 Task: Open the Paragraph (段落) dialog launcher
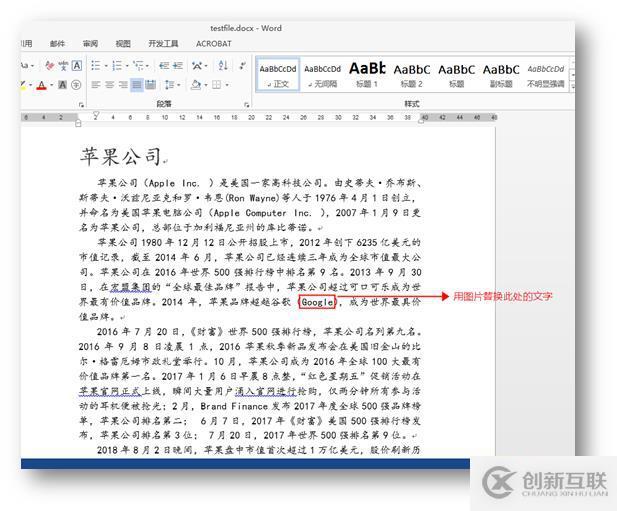click(246, 105)
